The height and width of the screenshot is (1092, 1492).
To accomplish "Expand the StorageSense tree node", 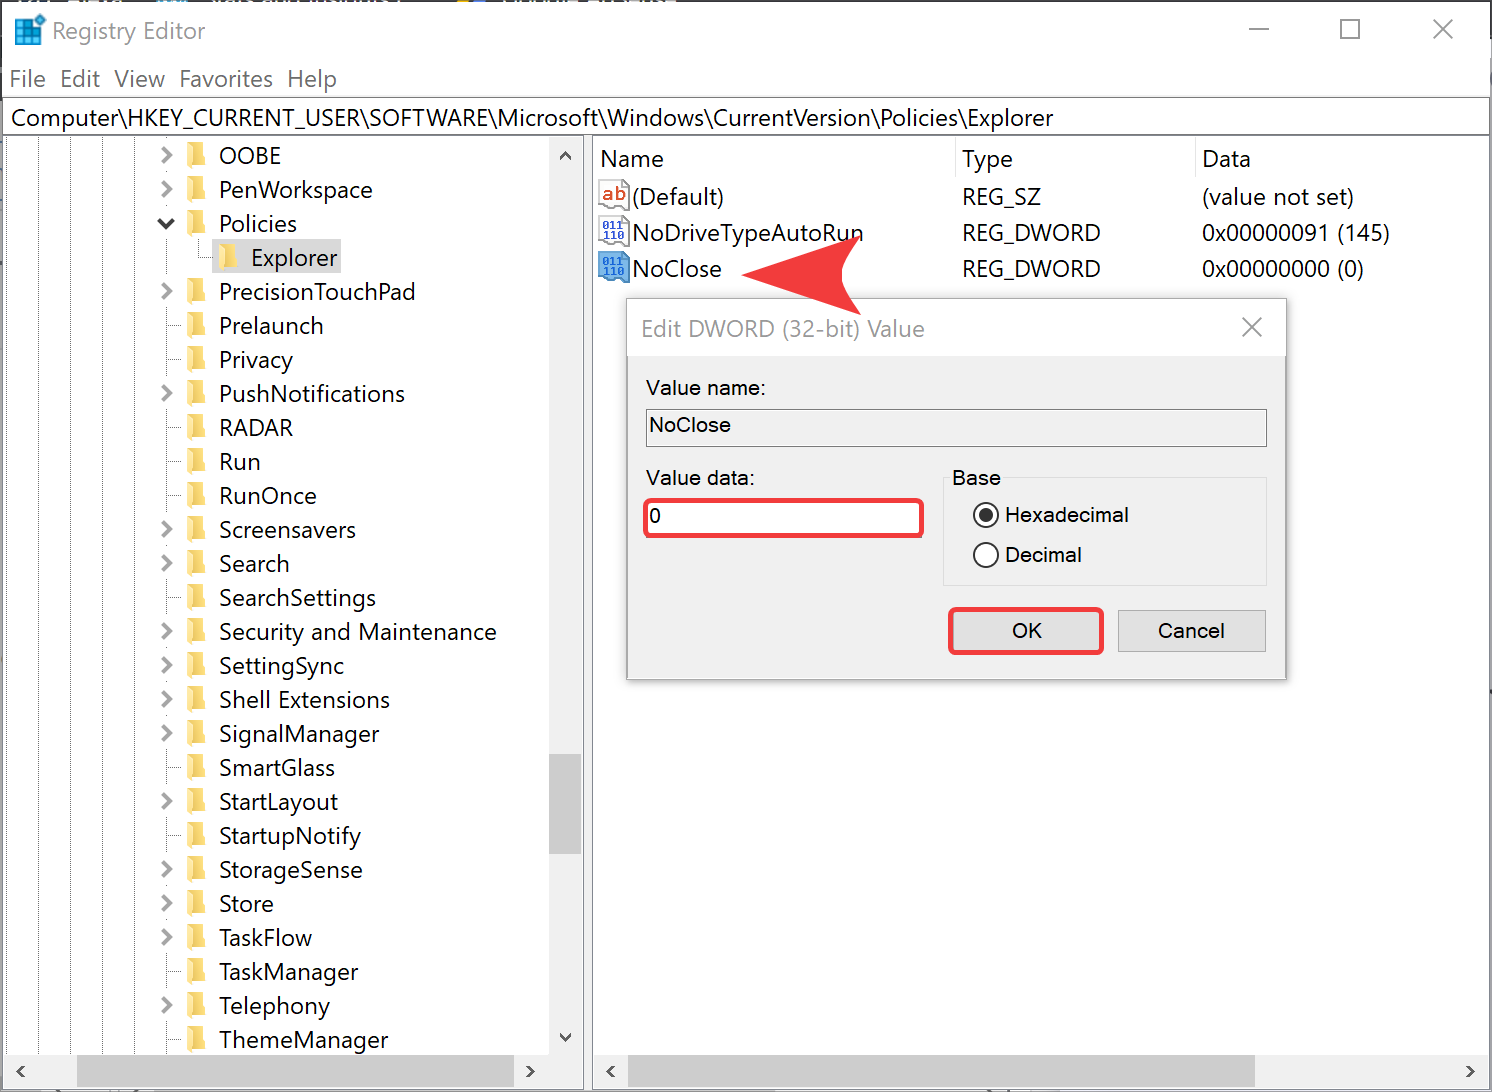I will (166, 869).
